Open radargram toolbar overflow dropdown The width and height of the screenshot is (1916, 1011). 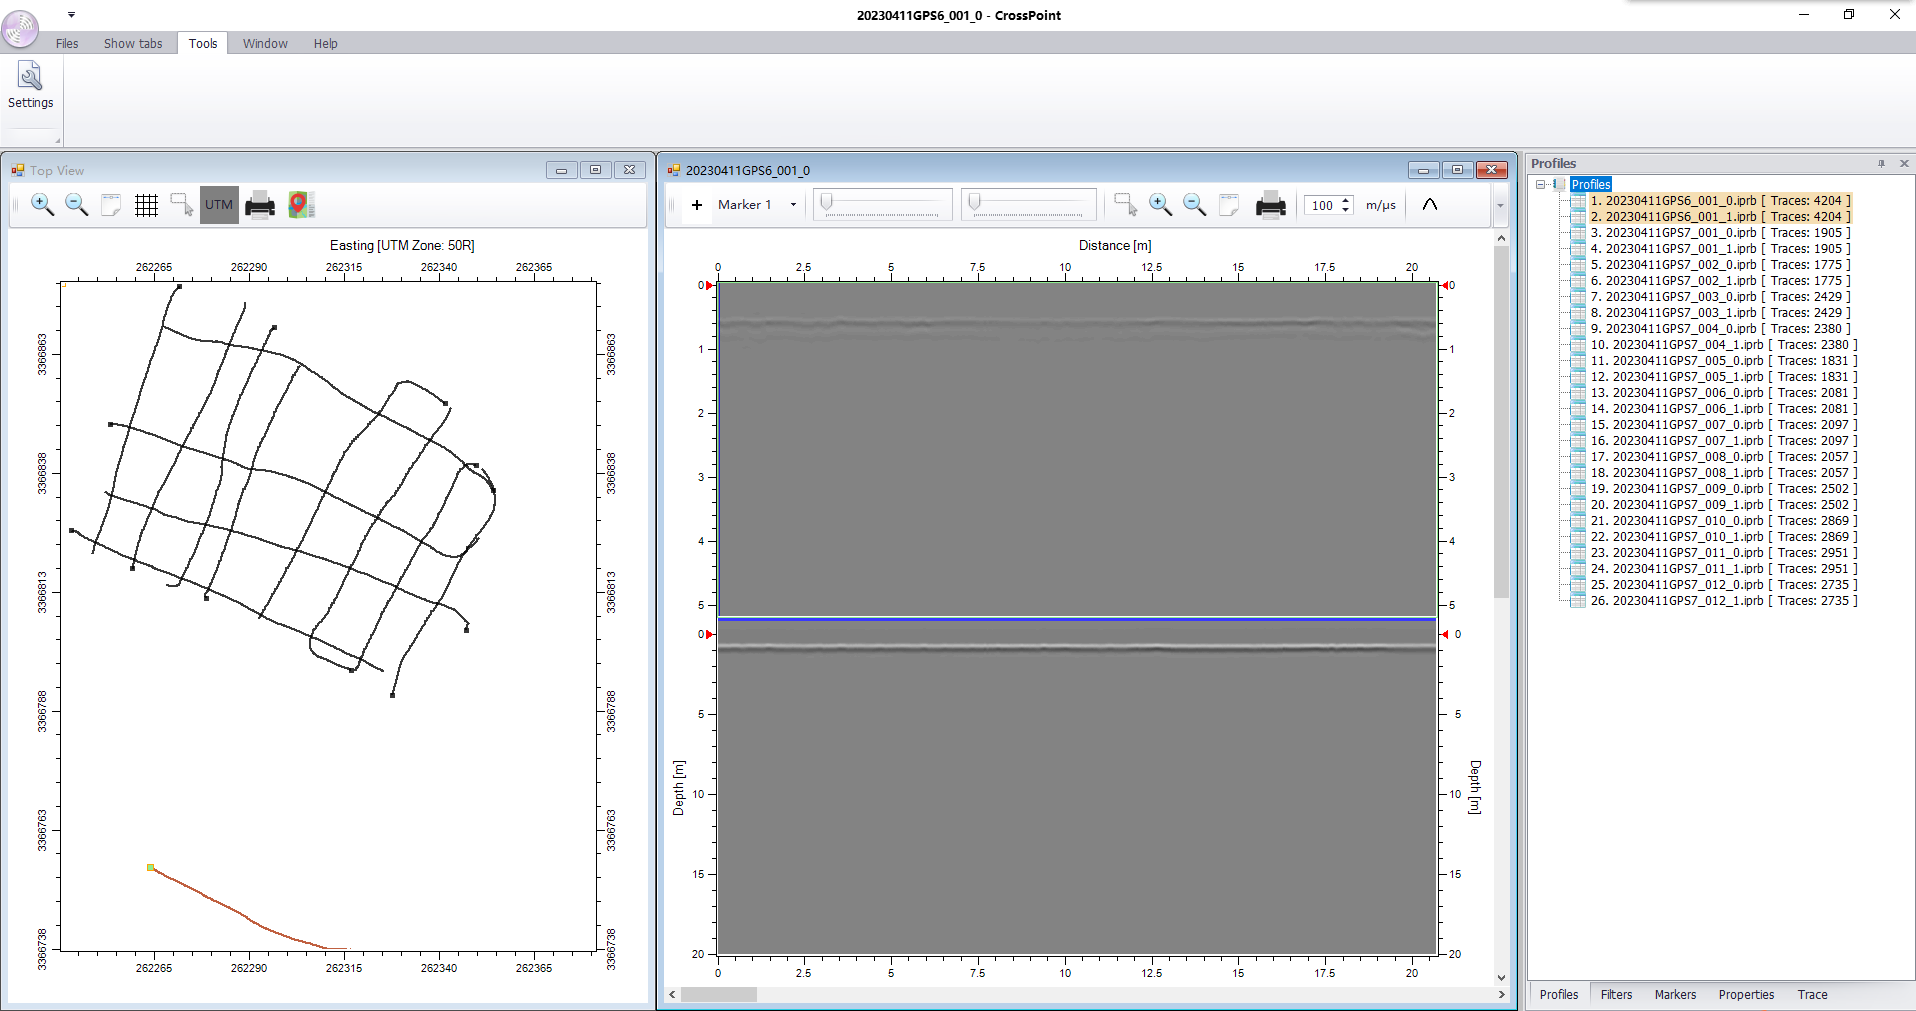click(1500, 206)
